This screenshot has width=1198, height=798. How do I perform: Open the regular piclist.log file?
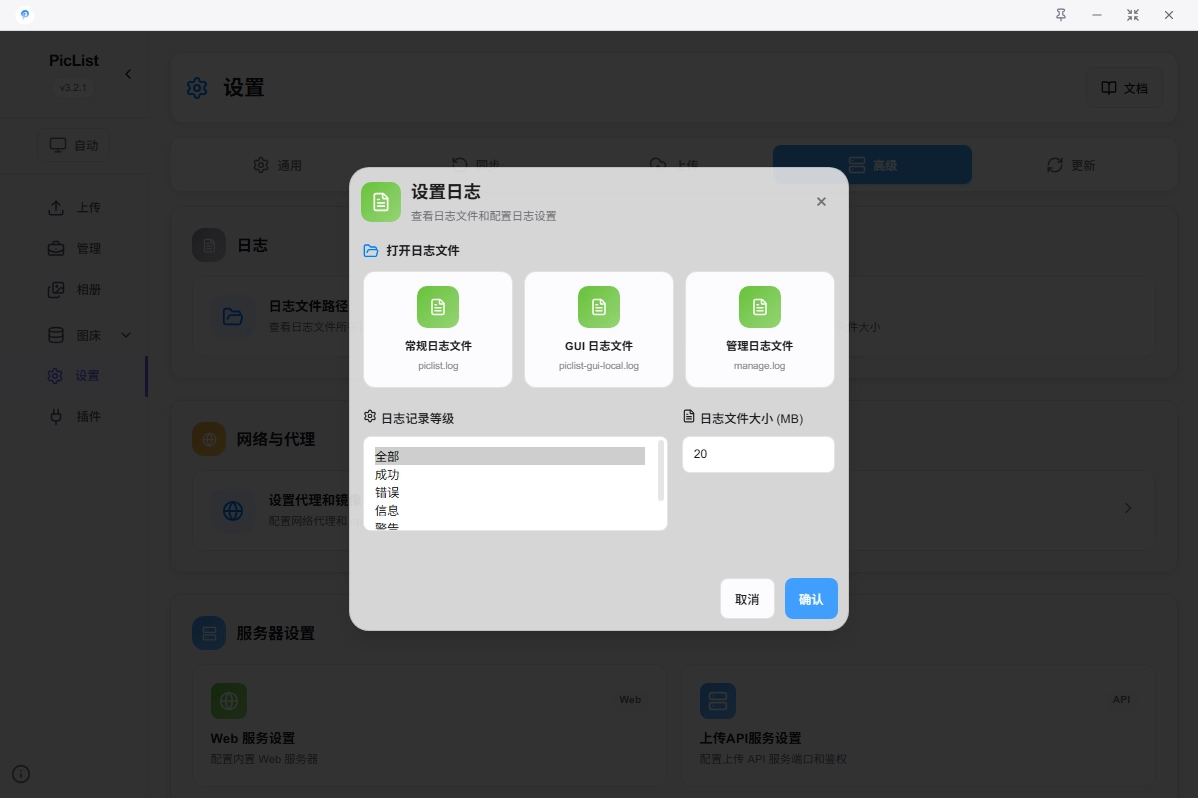pos(438,329)
